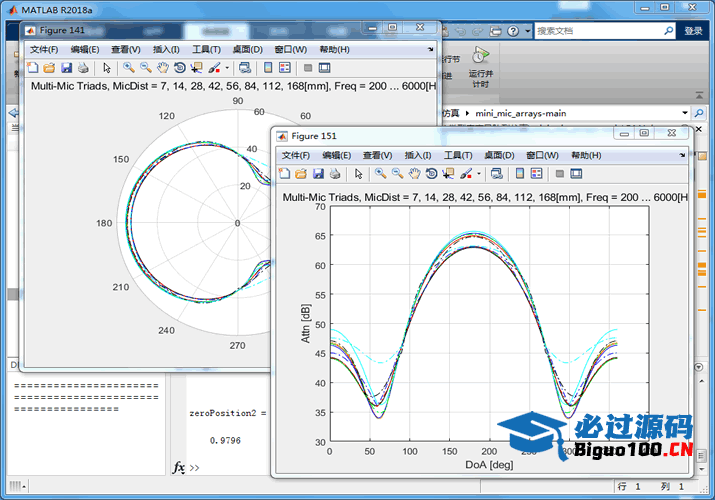
Task: Click Save icon in Figure 151 toolbar
Action: point(318,174)
